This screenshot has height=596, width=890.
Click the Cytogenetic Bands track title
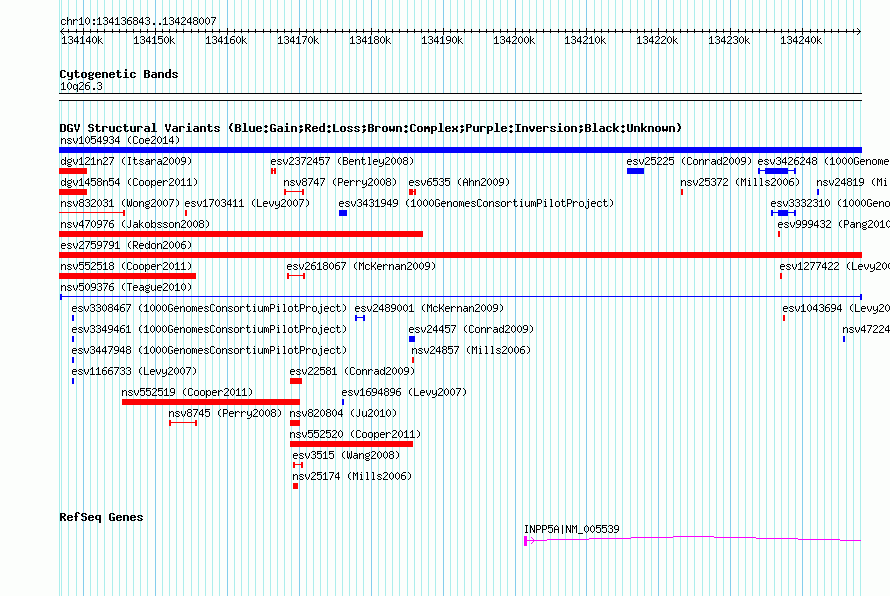[119, 74]
